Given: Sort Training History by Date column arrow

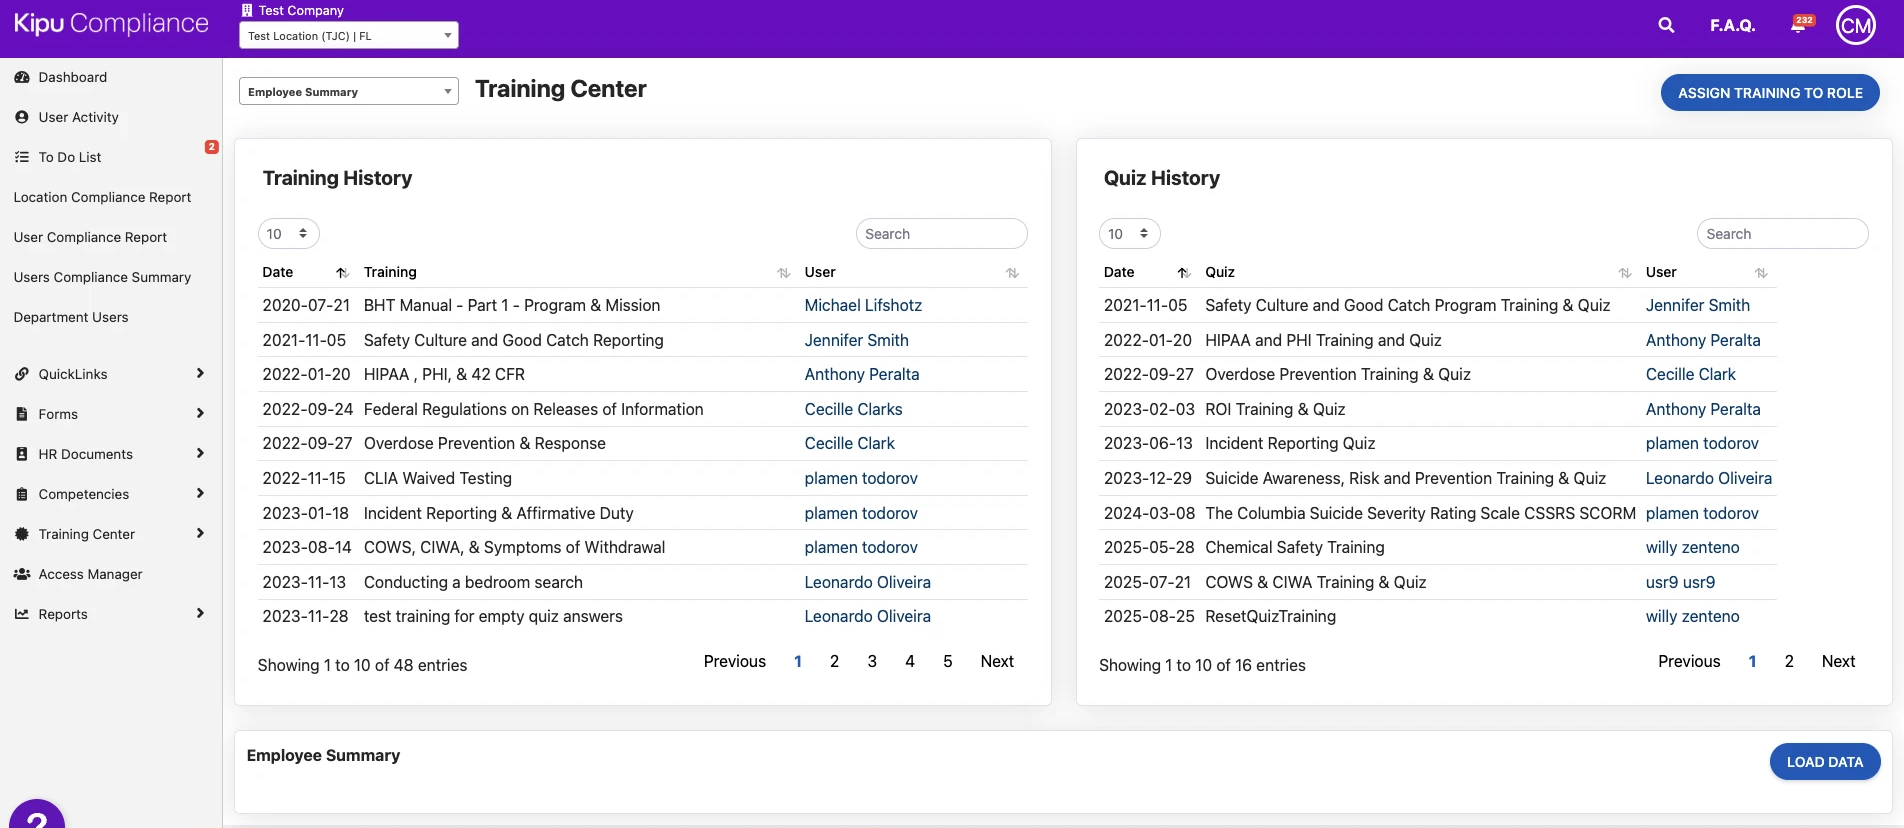Looking at the screenshot, I should [x=342, y=273].
